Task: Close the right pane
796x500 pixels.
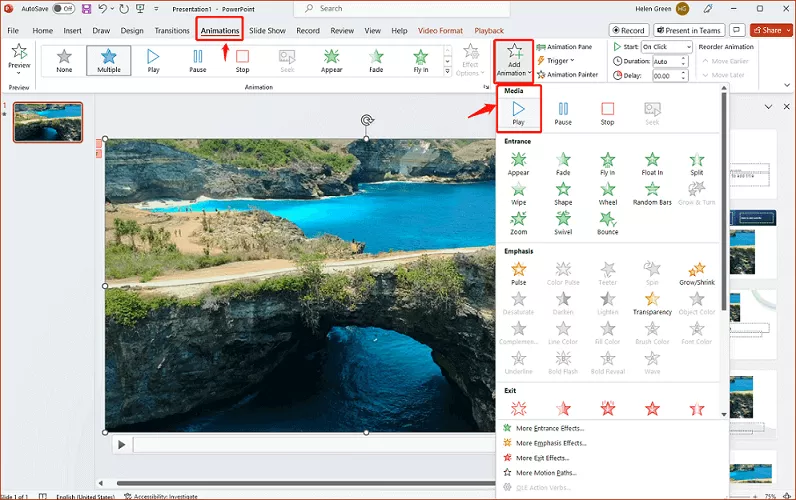Action: pos(786,107)
